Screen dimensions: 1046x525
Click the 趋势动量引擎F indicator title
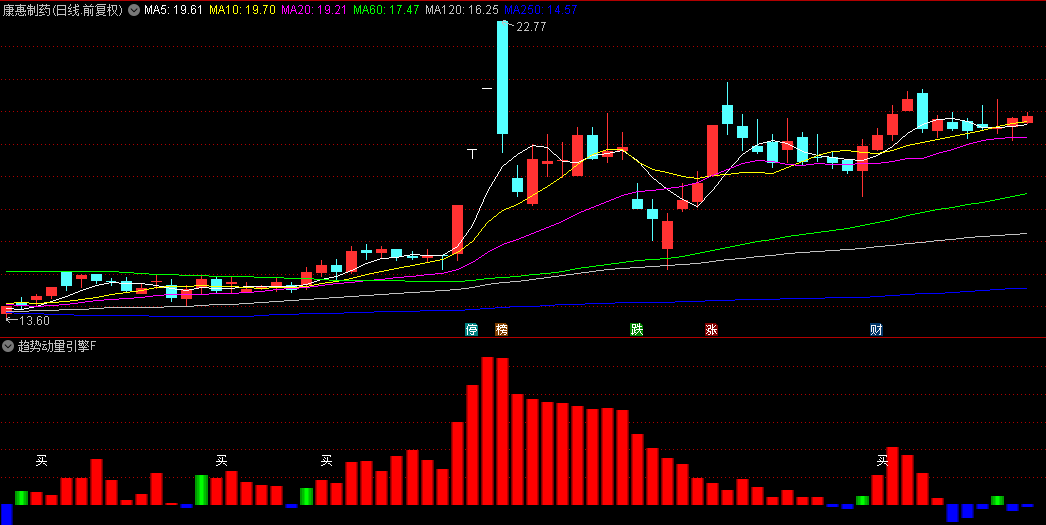tap(57, 346)
